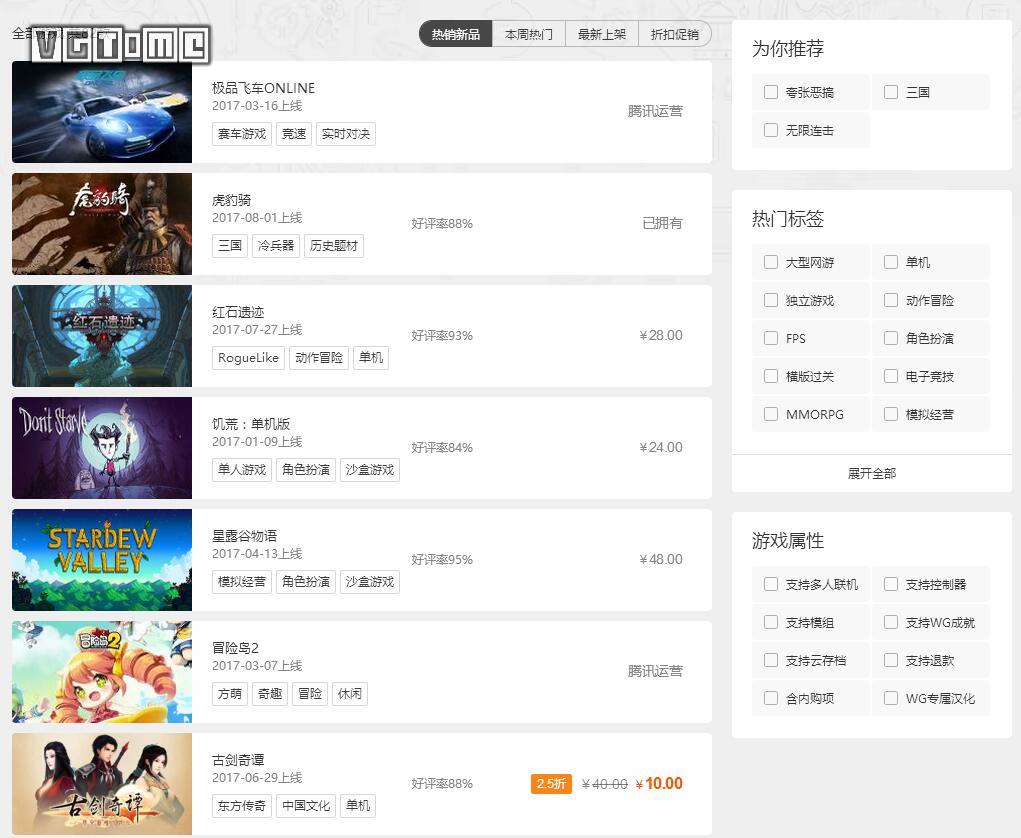Check 支持控制器 under game attributes
The width and height of the screenshot is (1021, 838).
[890, 584]
